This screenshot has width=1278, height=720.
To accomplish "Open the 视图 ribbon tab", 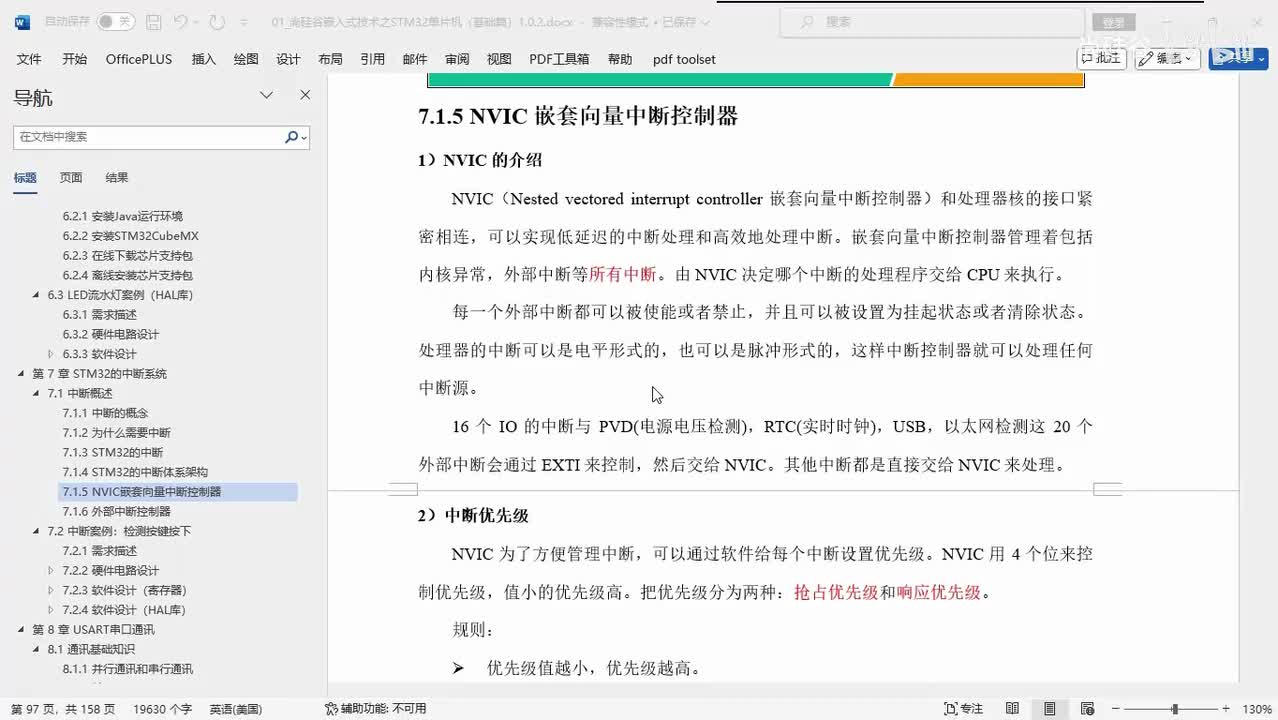I will (x=499, y=59).
